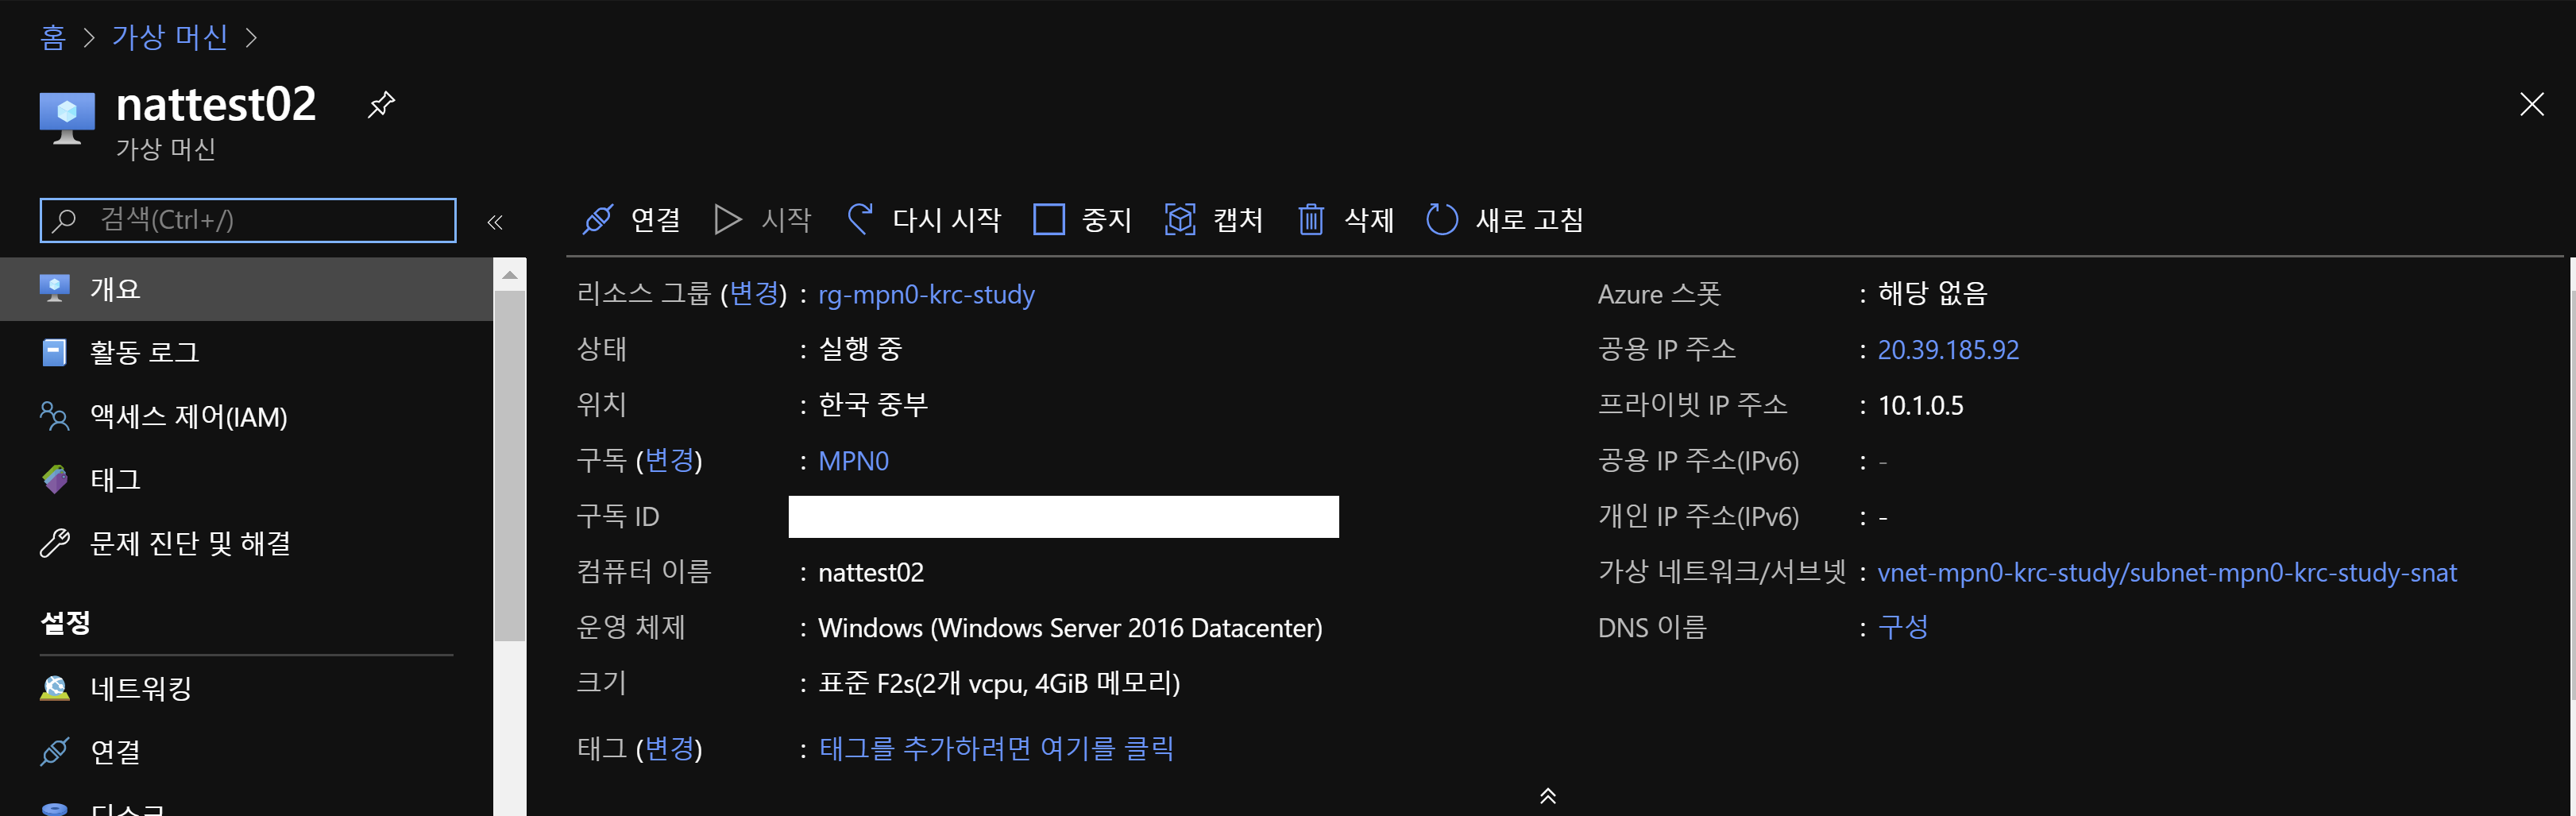Click the 액세스 제어(IAM) people icon

[x=55, y=416]
